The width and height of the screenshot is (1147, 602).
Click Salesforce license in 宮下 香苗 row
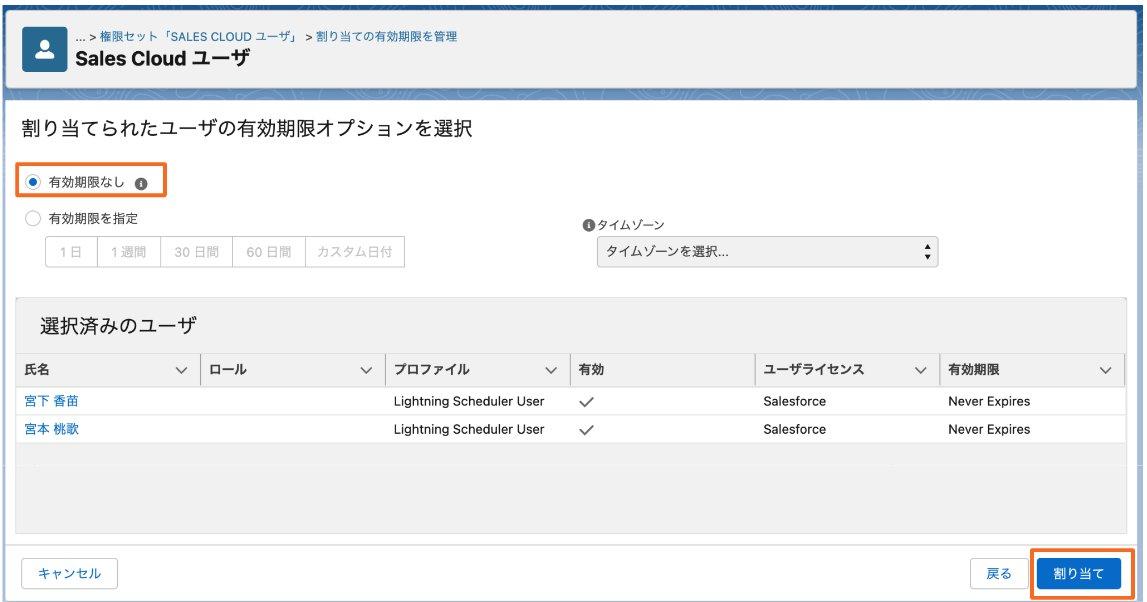pyautogui.click(x=794, y=401)
